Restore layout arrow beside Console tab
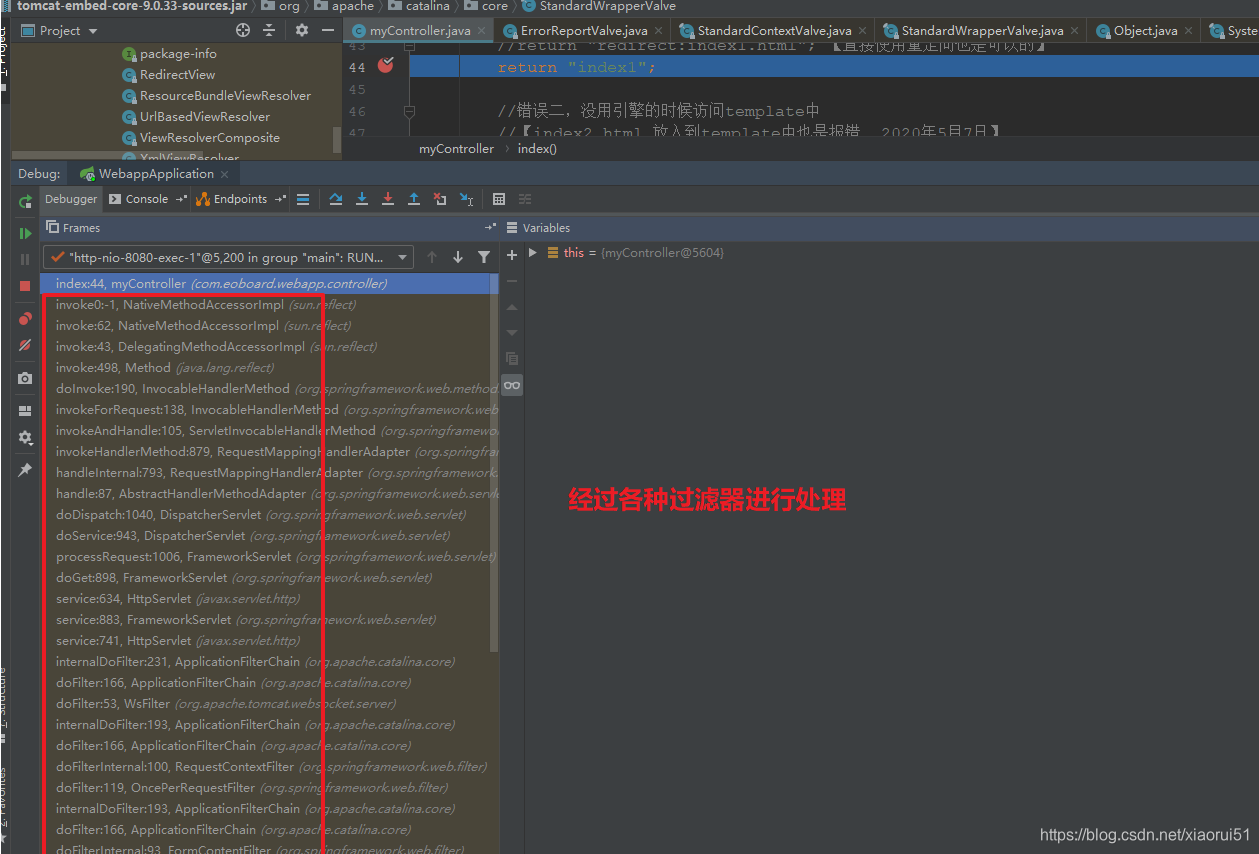This screenshot has height=854, width=1259. 181,199
